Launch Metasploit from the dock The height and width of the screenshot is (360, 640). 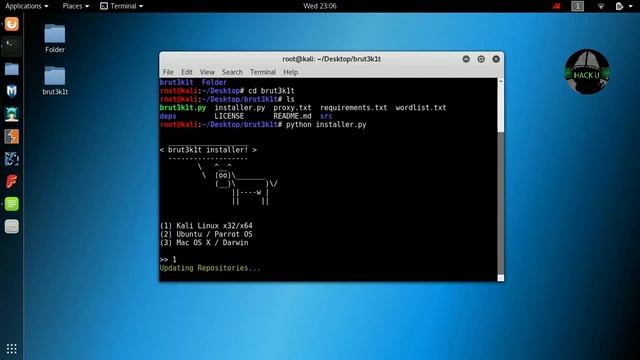11,91
